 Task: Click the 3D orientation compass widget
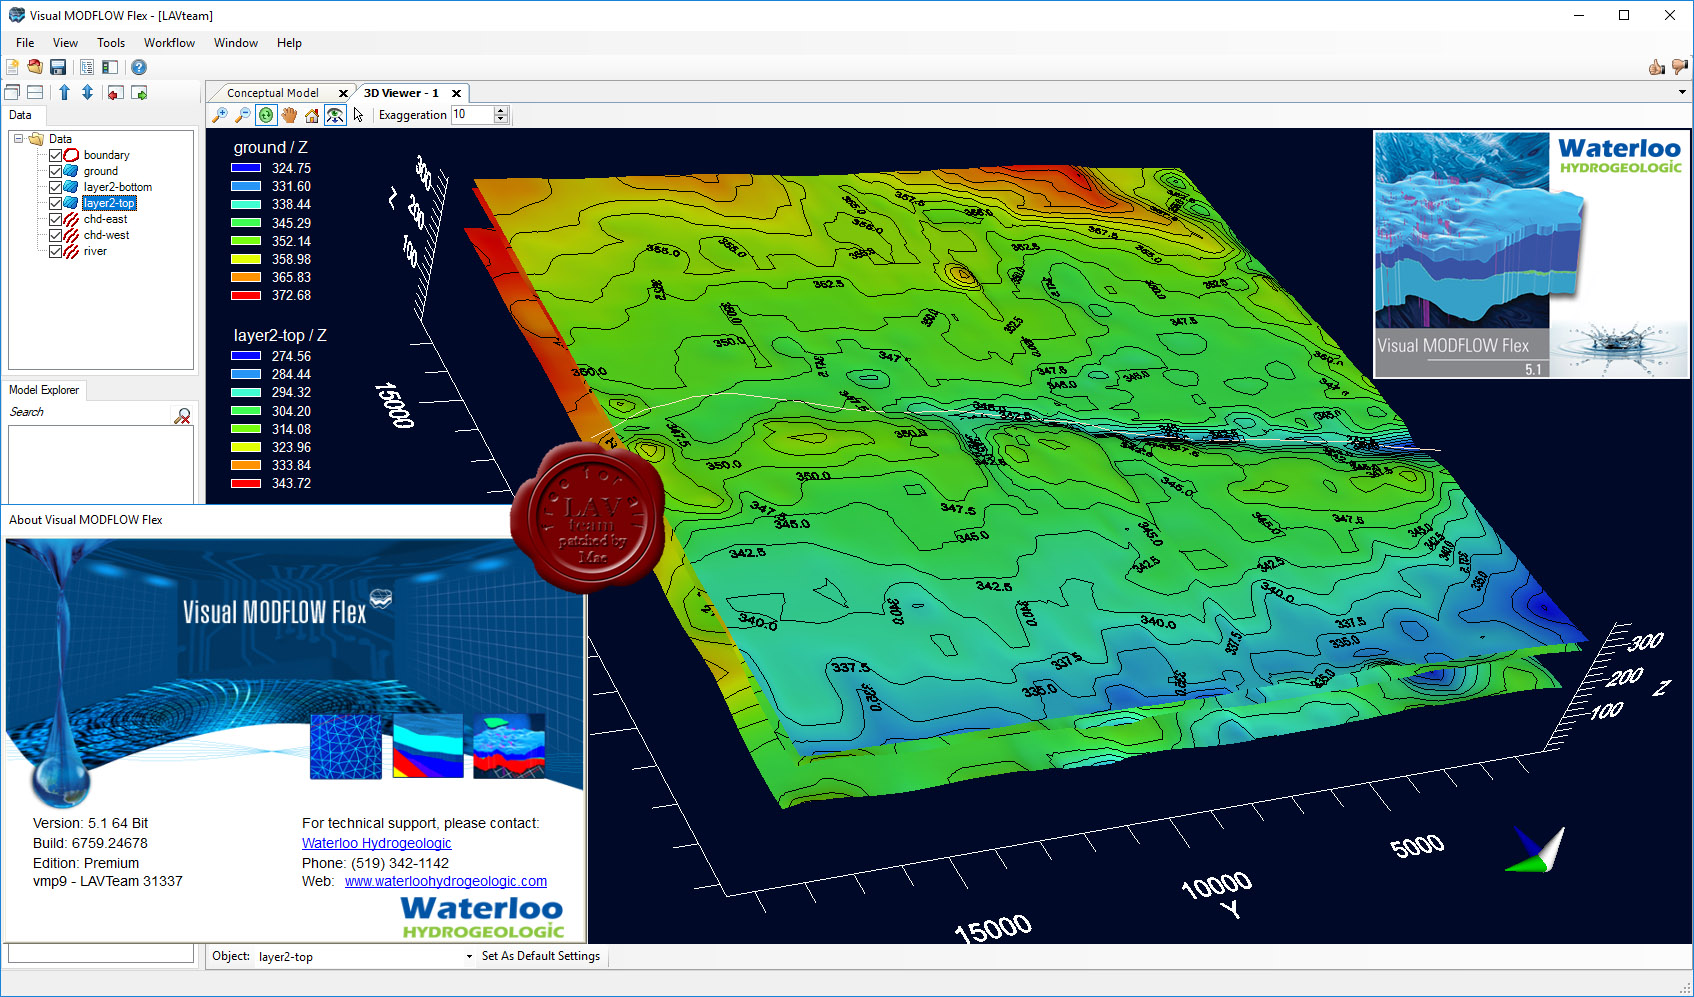click(x=1536, y=849)
